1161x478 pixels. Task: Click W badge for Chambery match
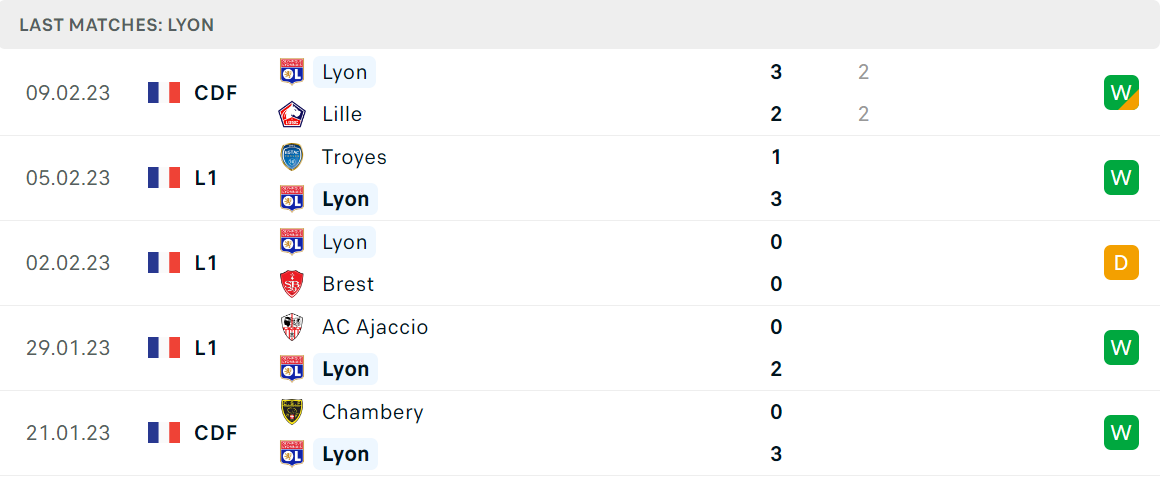click(x=1121, y=433)
